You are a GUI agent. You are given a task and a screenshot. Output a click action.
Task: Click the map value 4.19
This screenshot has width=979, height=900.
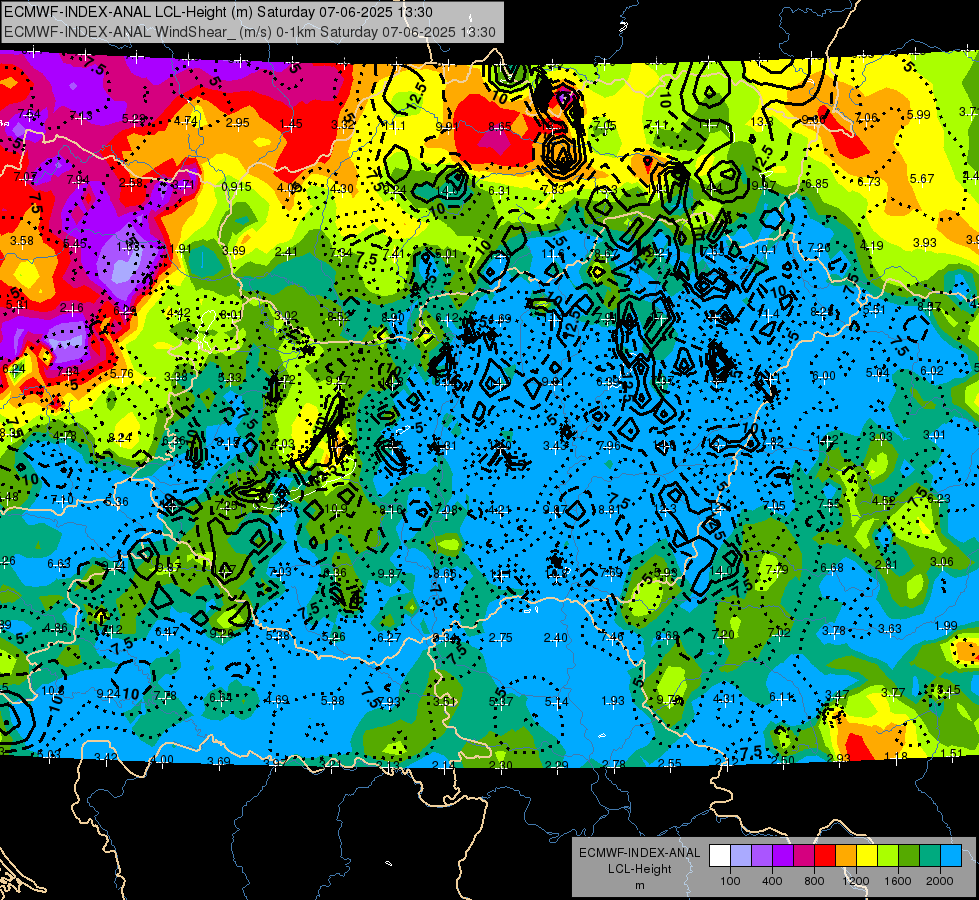coord(871,245)
